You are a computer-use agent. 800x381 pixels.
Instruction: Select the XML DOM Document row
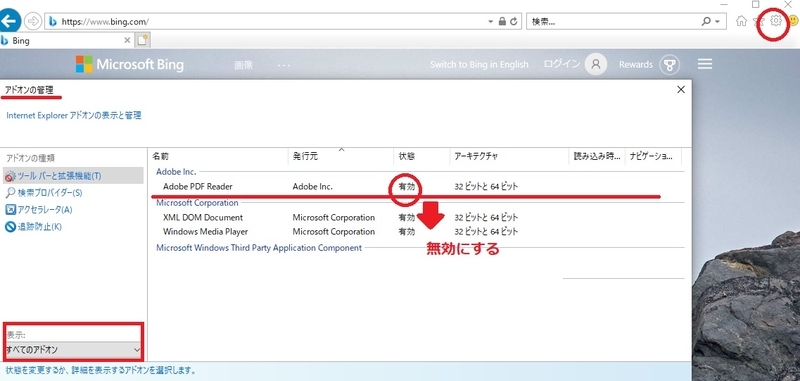pos(417,217)
